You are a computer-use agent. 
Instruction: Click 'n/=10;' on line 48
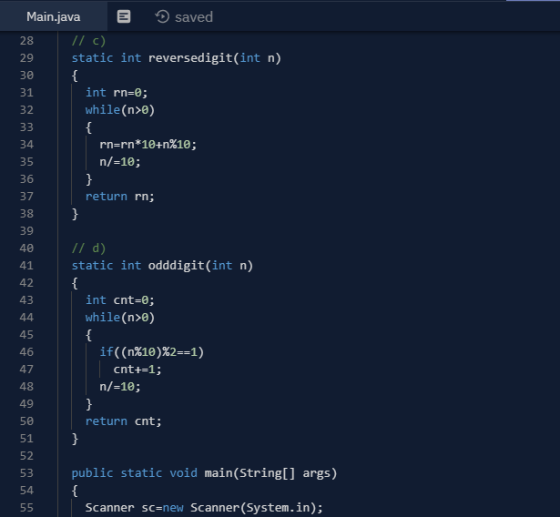(x=120, y=387)
